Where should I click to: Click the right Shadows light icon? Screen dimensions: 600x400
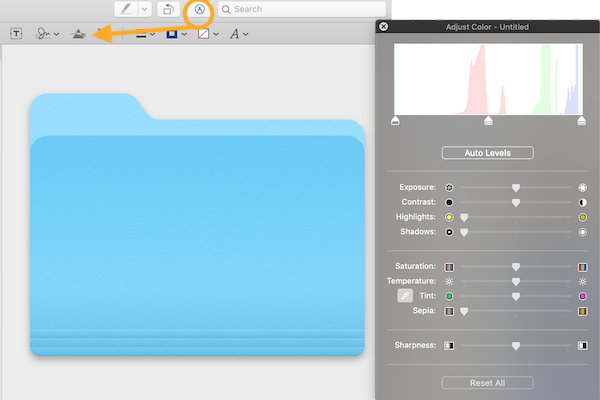pos(582,232)
